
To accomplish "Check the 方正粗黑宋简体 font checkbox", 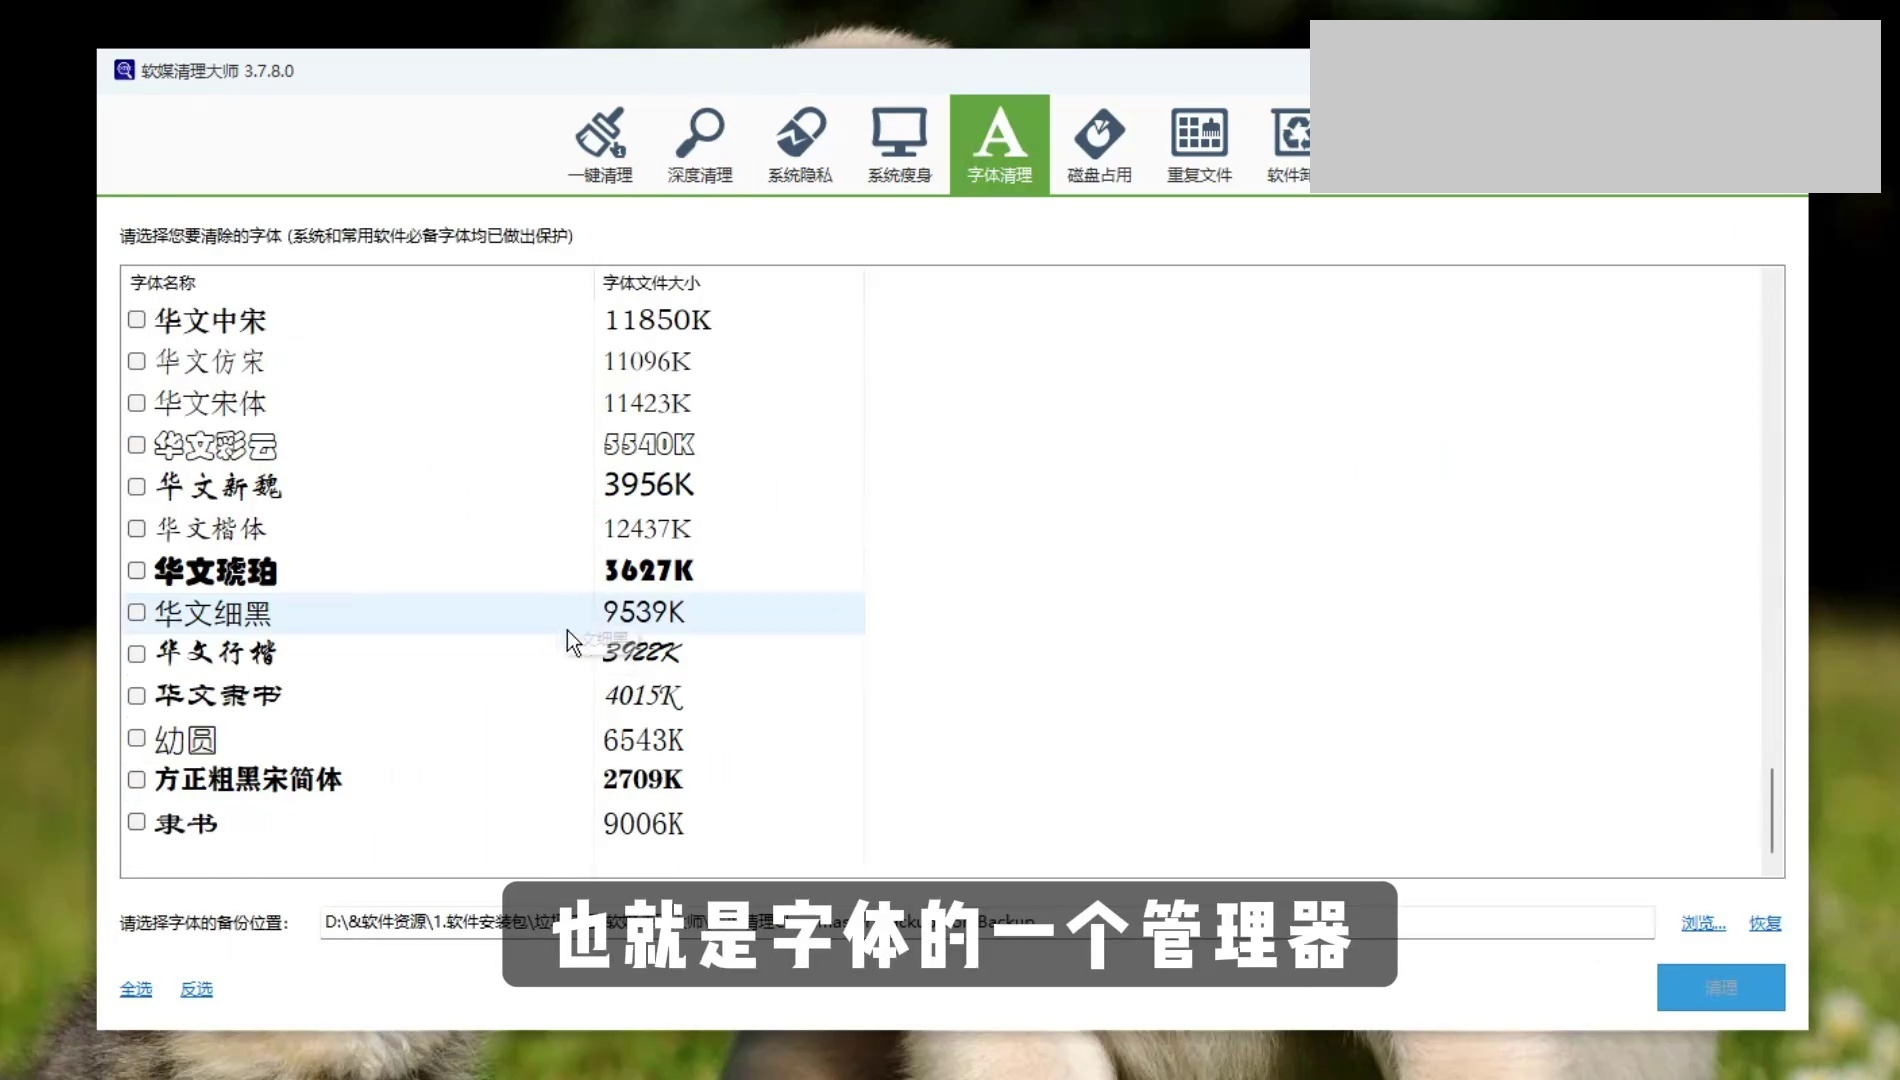I will pos(137,779).
